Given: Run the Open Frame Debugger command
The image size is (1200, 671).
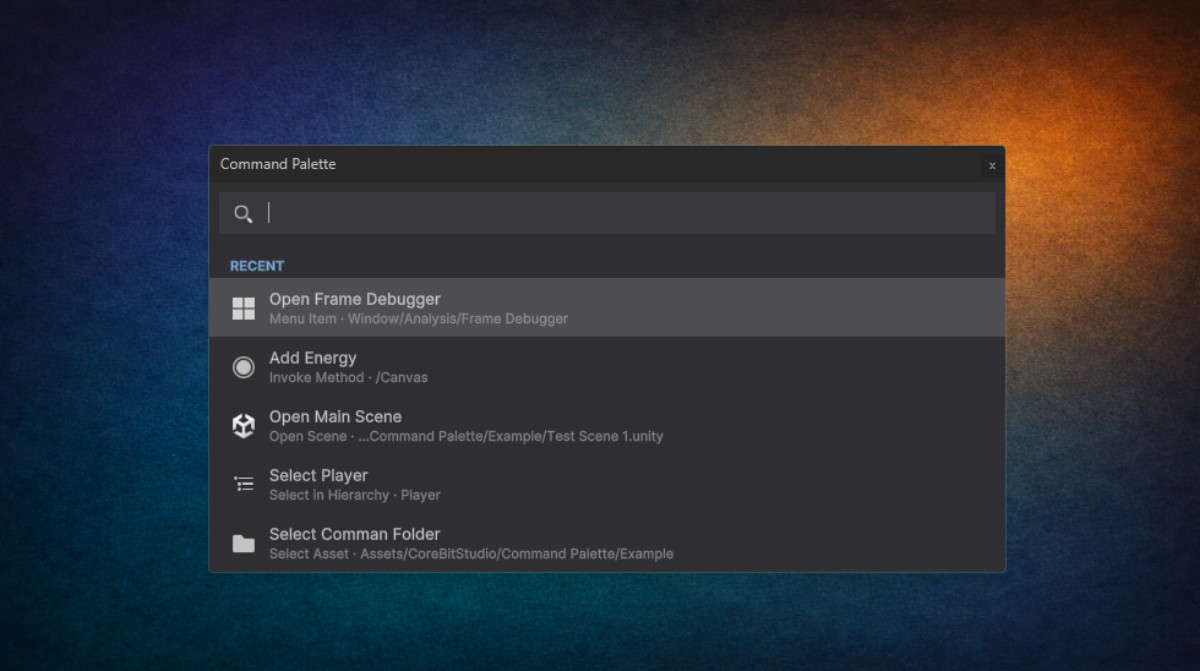Looking at the screenshot, I should coord(354,299).
